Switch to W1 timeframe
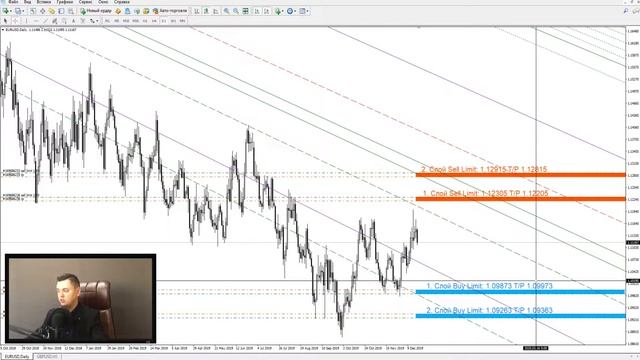The width and height of the screenshot is (640, 360). pos(173,20)
